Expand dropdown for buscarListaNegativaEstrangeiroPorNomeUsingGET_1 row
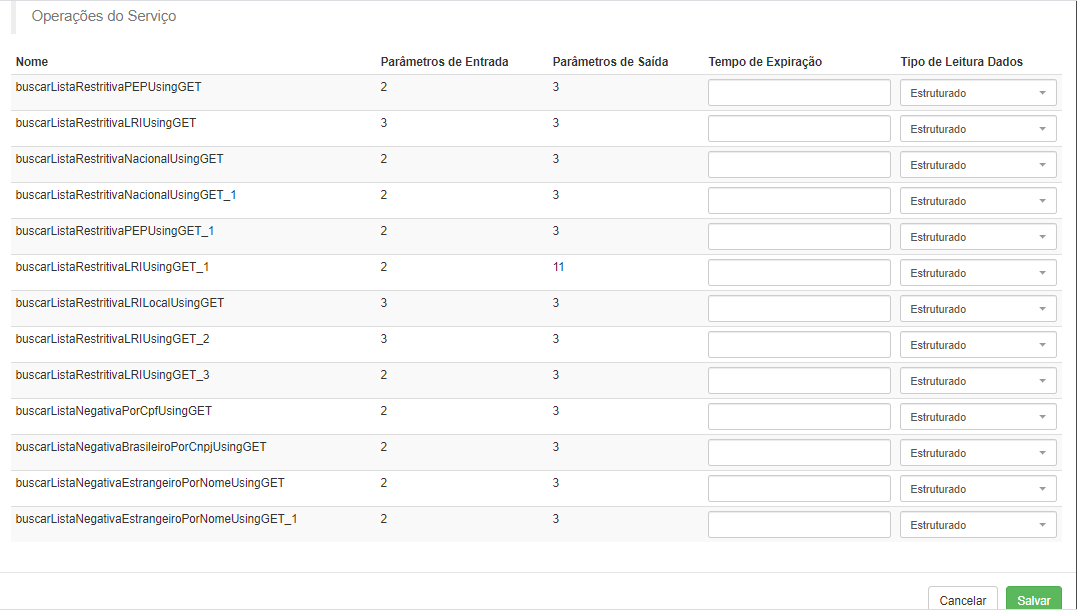Image resolution: width=1077 pixels, height=611 pixels. 978,524
